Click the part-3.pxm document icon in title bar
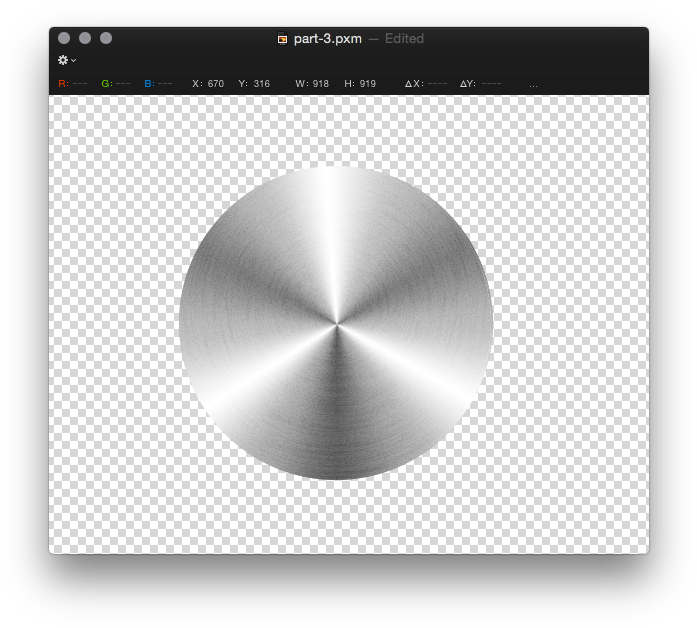The width and height of the screenshot is (697, 628). [x=282, y=39]
